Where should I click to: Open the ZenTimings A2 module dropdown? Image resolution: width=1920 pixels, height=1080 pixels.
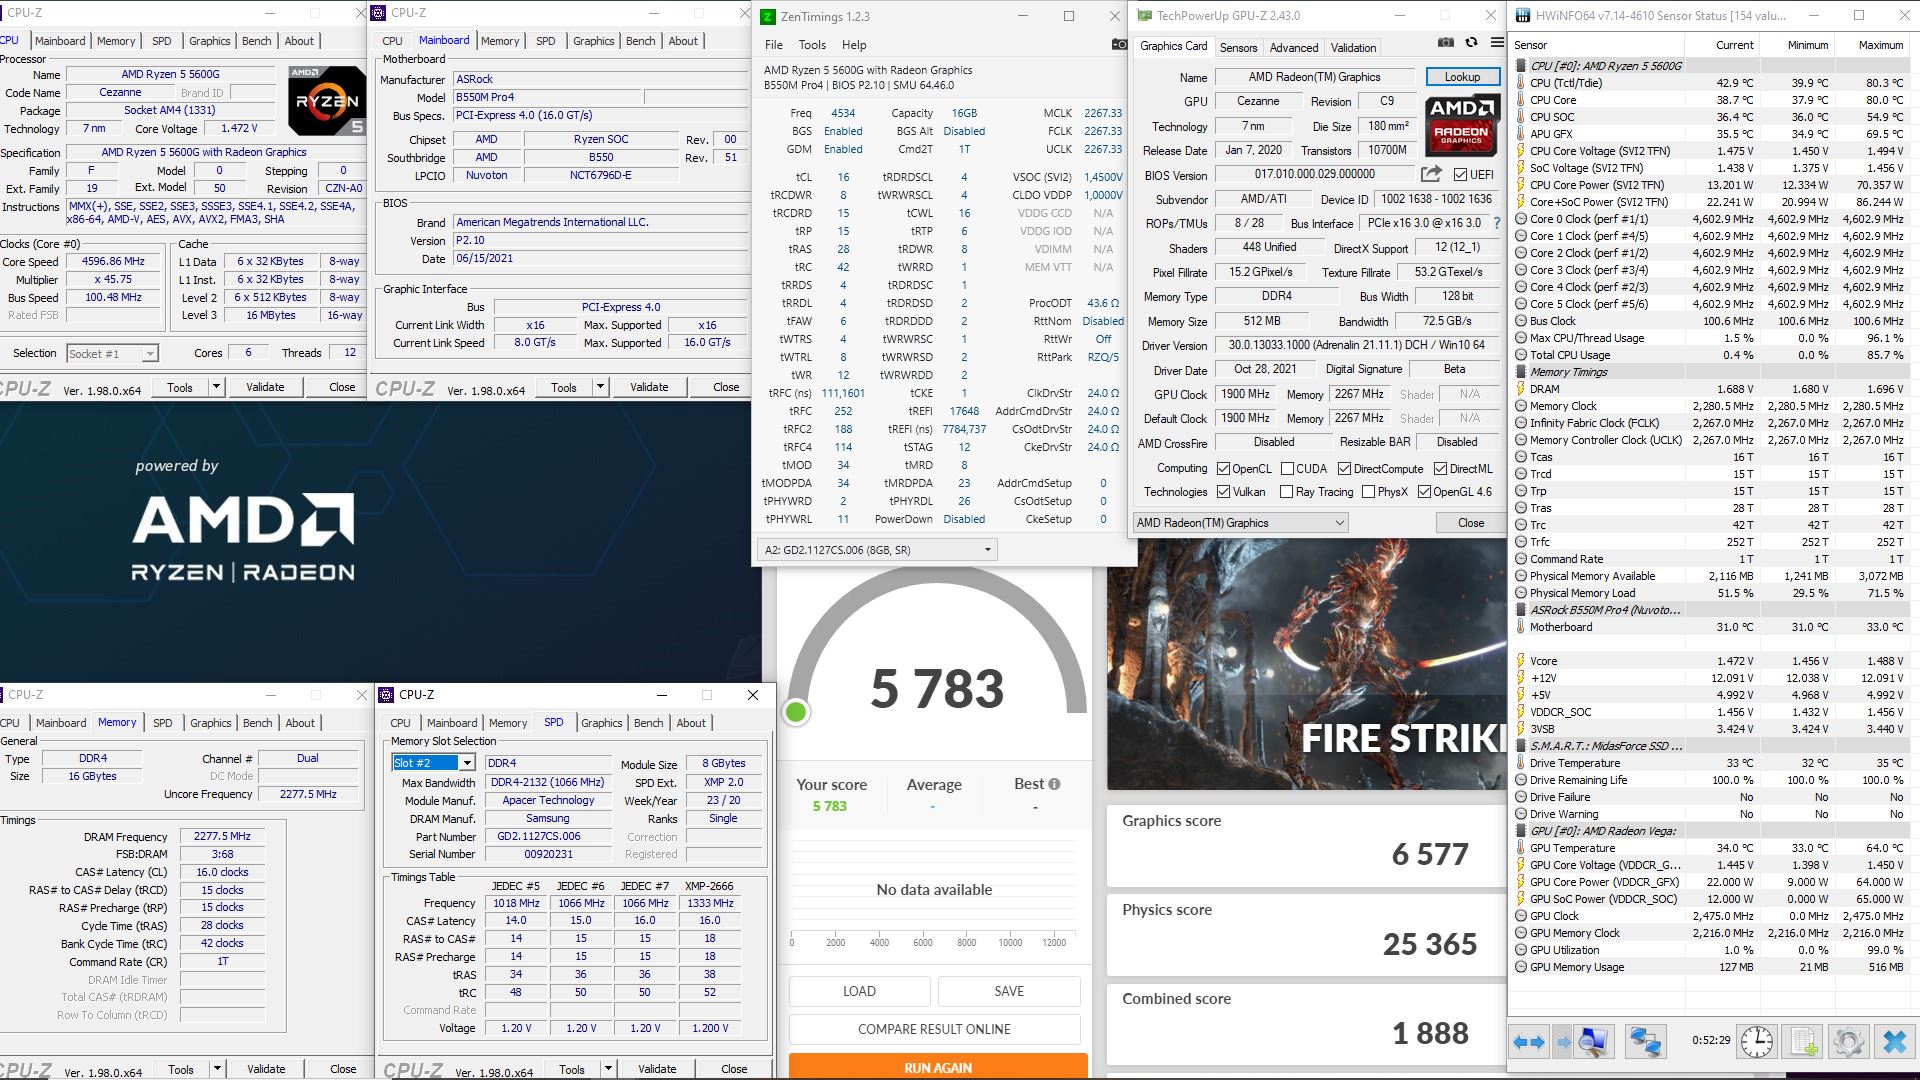pos(877,549)
